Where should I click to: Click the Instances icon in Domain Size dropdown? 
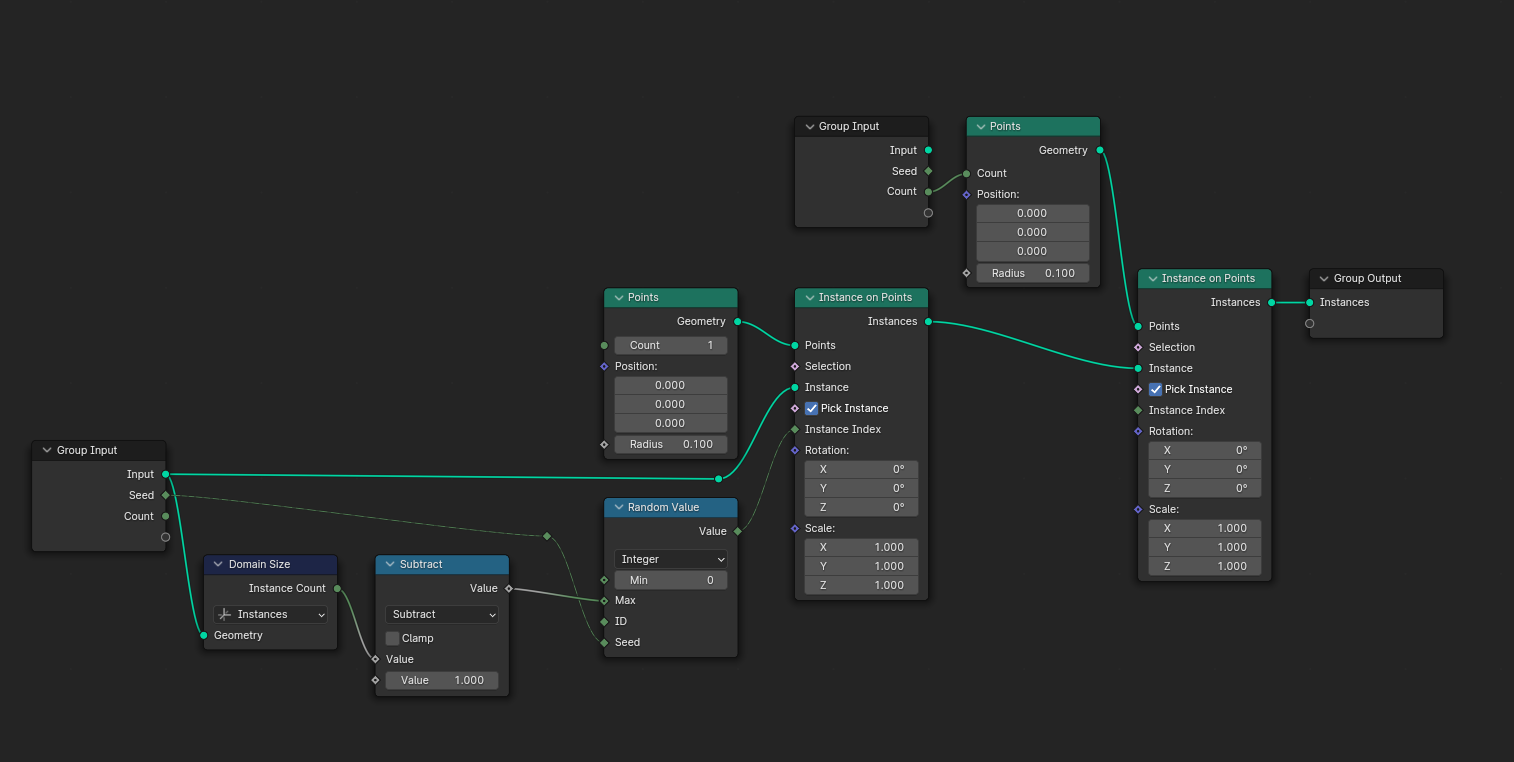pyautogui.click(x=225, y=614)
